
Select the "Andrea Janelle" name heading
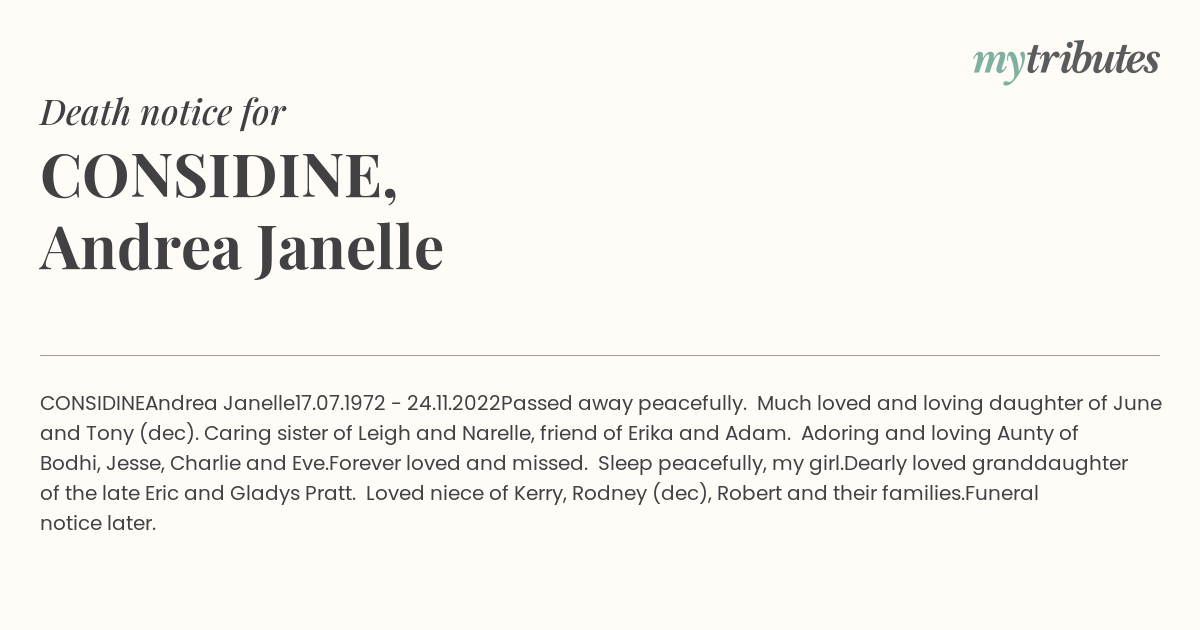(x=242, y=246)
